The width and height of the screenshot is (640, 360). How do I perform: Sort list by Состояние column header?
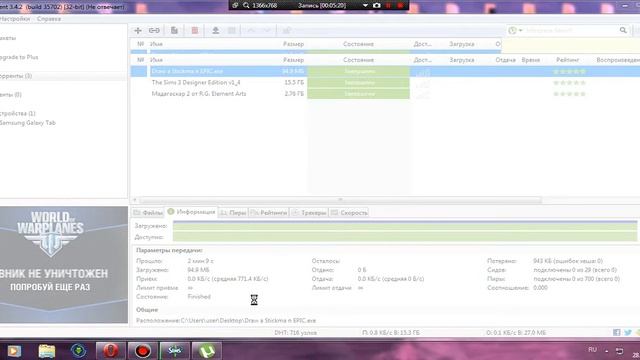358,60
